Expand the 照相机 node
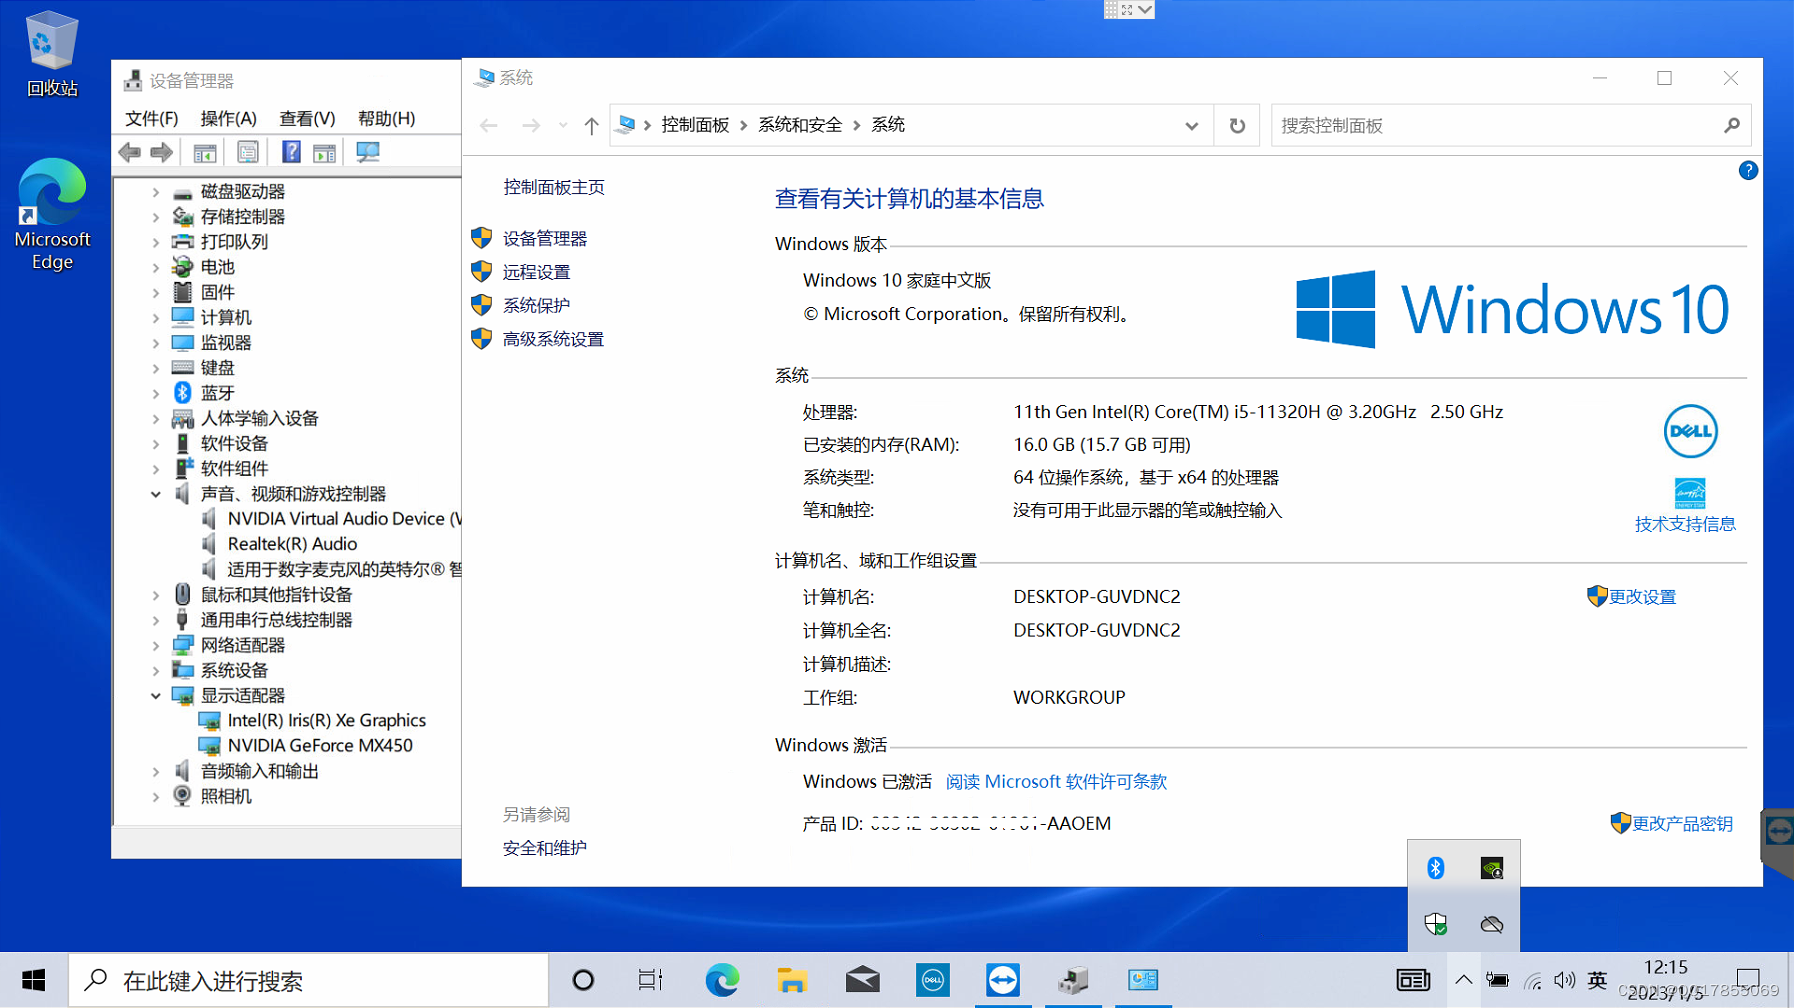Image resolution: width=1794 pixels, height=1008 pixels. (155, 797)
